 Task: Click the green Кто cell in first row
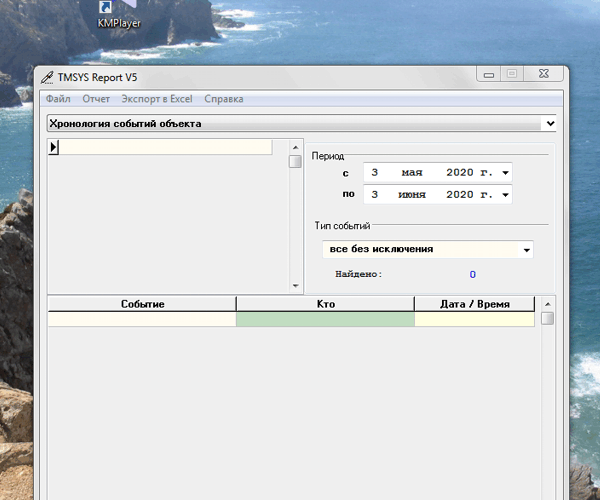pyautogui.click(x=325, y=319)
